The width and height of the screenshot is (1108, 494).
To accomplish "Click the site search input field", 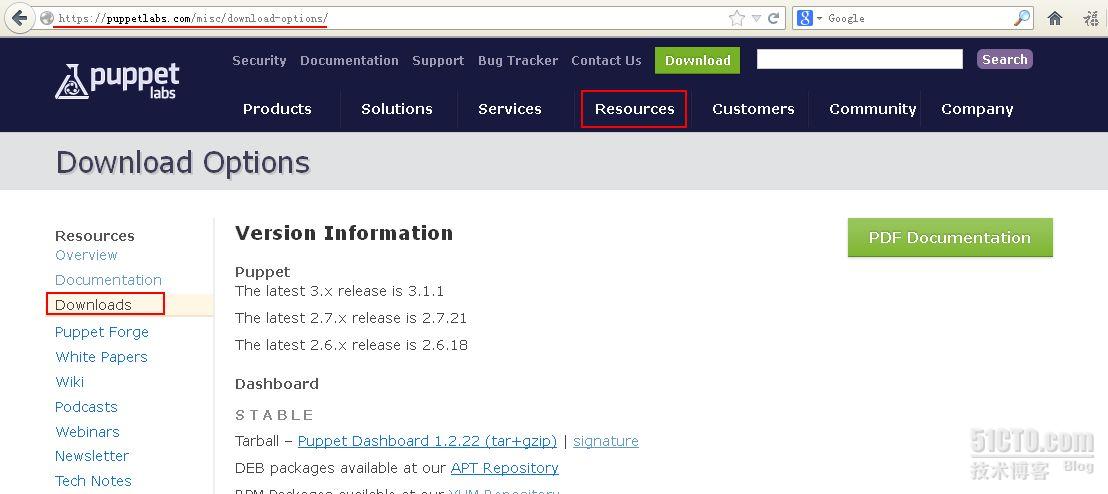I will tap(859, 59).
